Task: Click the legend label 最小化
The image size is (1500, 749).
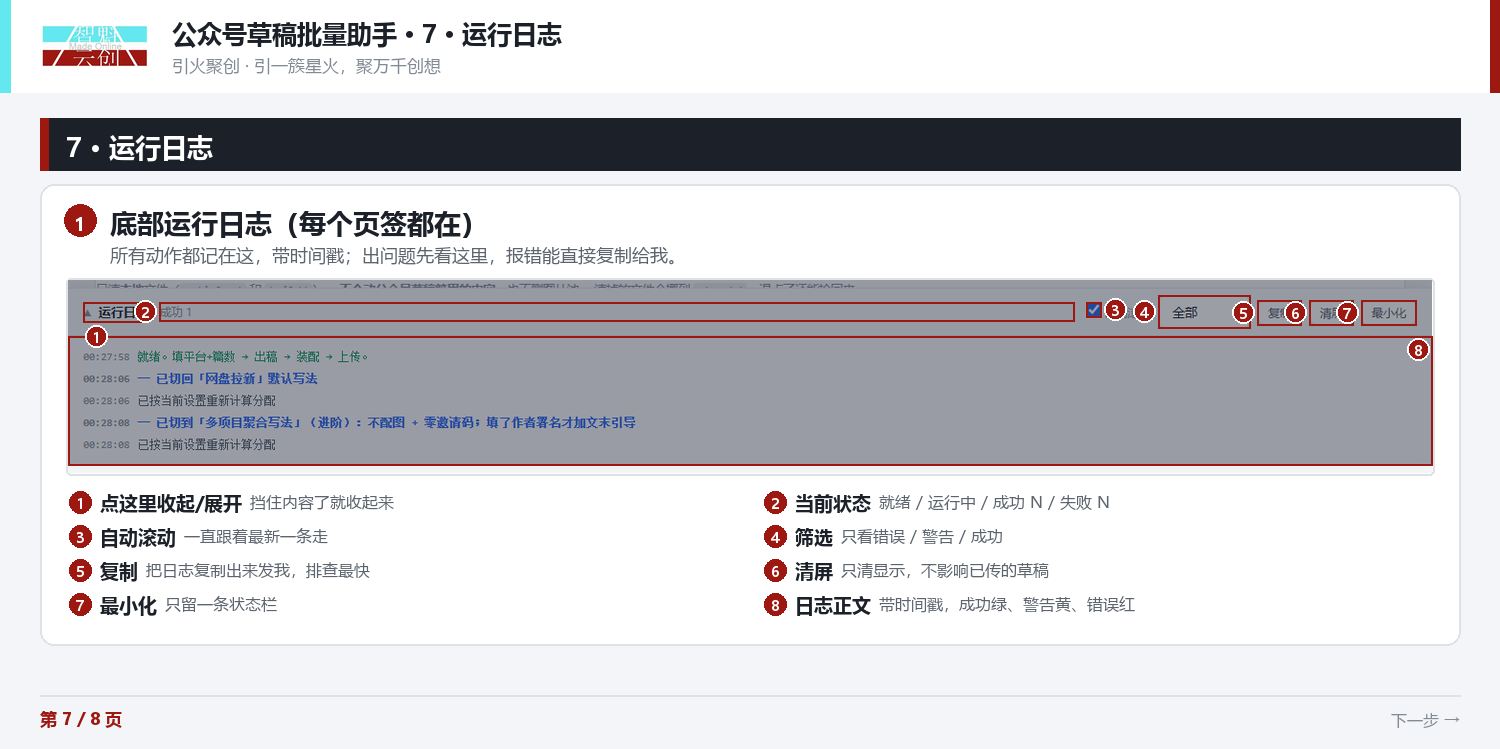Action: click(128, 606)
